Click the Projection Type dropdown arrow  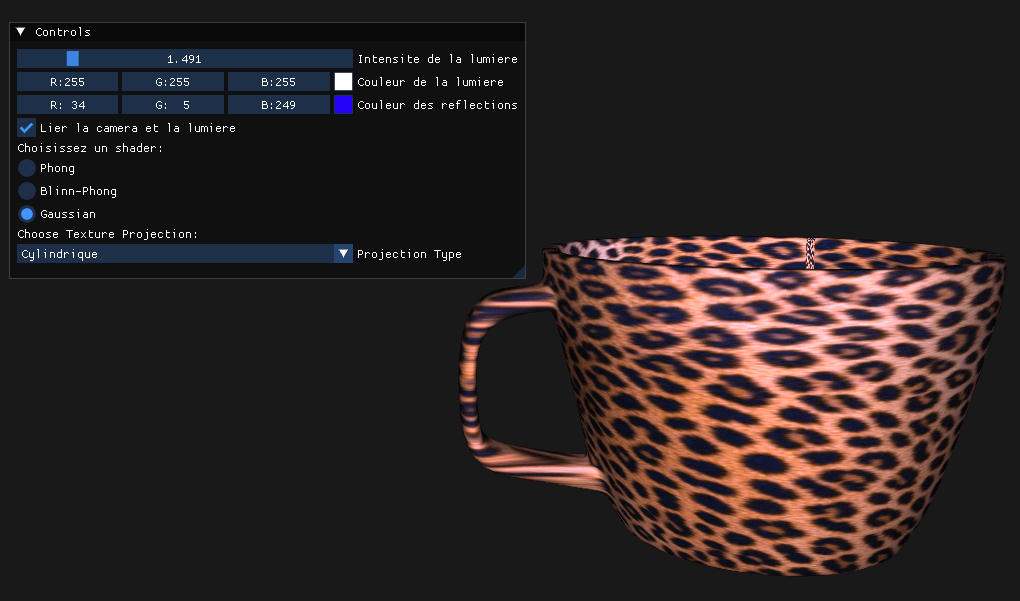click(343, 254)
